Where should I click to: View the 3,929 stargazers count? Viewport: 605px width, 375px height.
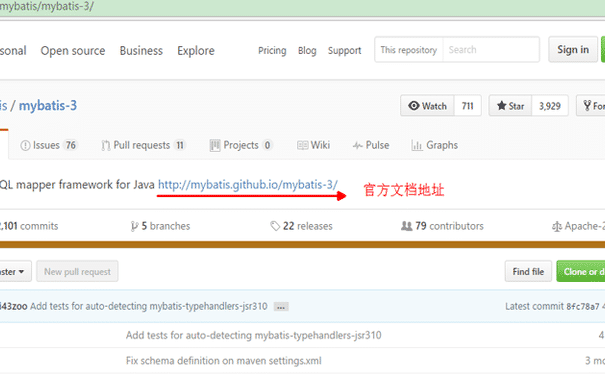550,106
